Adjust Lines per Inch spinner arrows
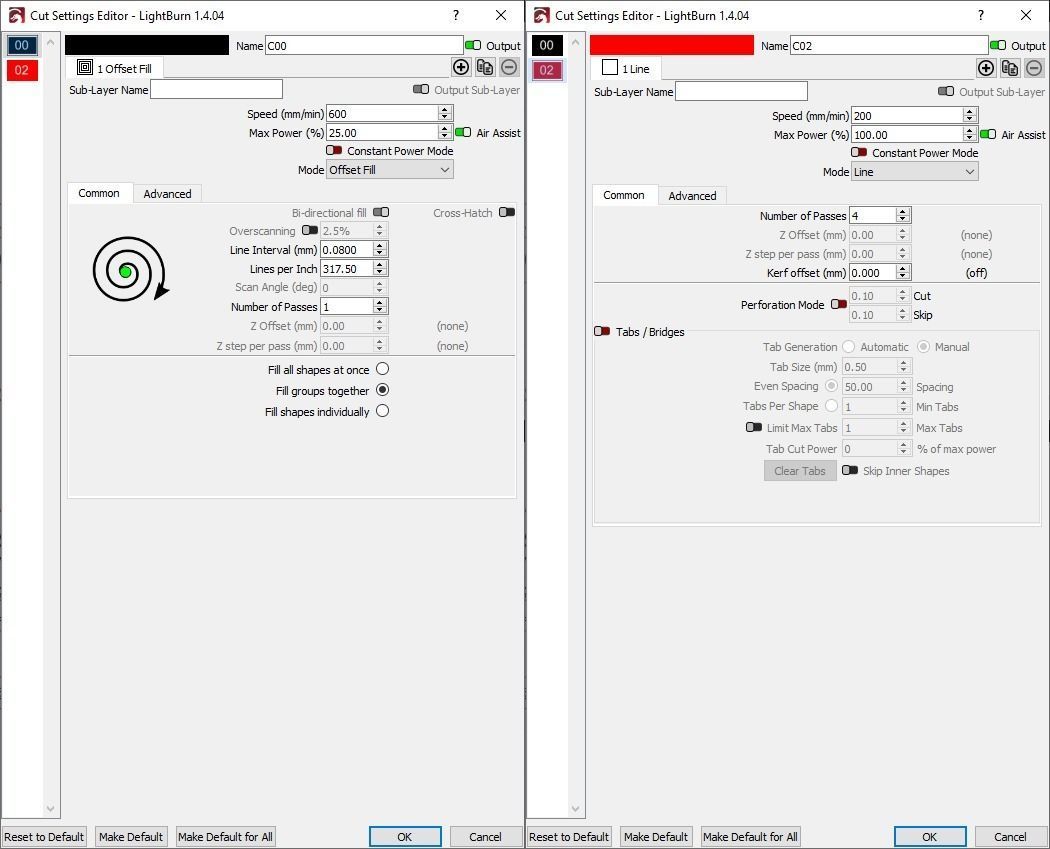Screen dimensions: 1050x849 pos(380,268)
